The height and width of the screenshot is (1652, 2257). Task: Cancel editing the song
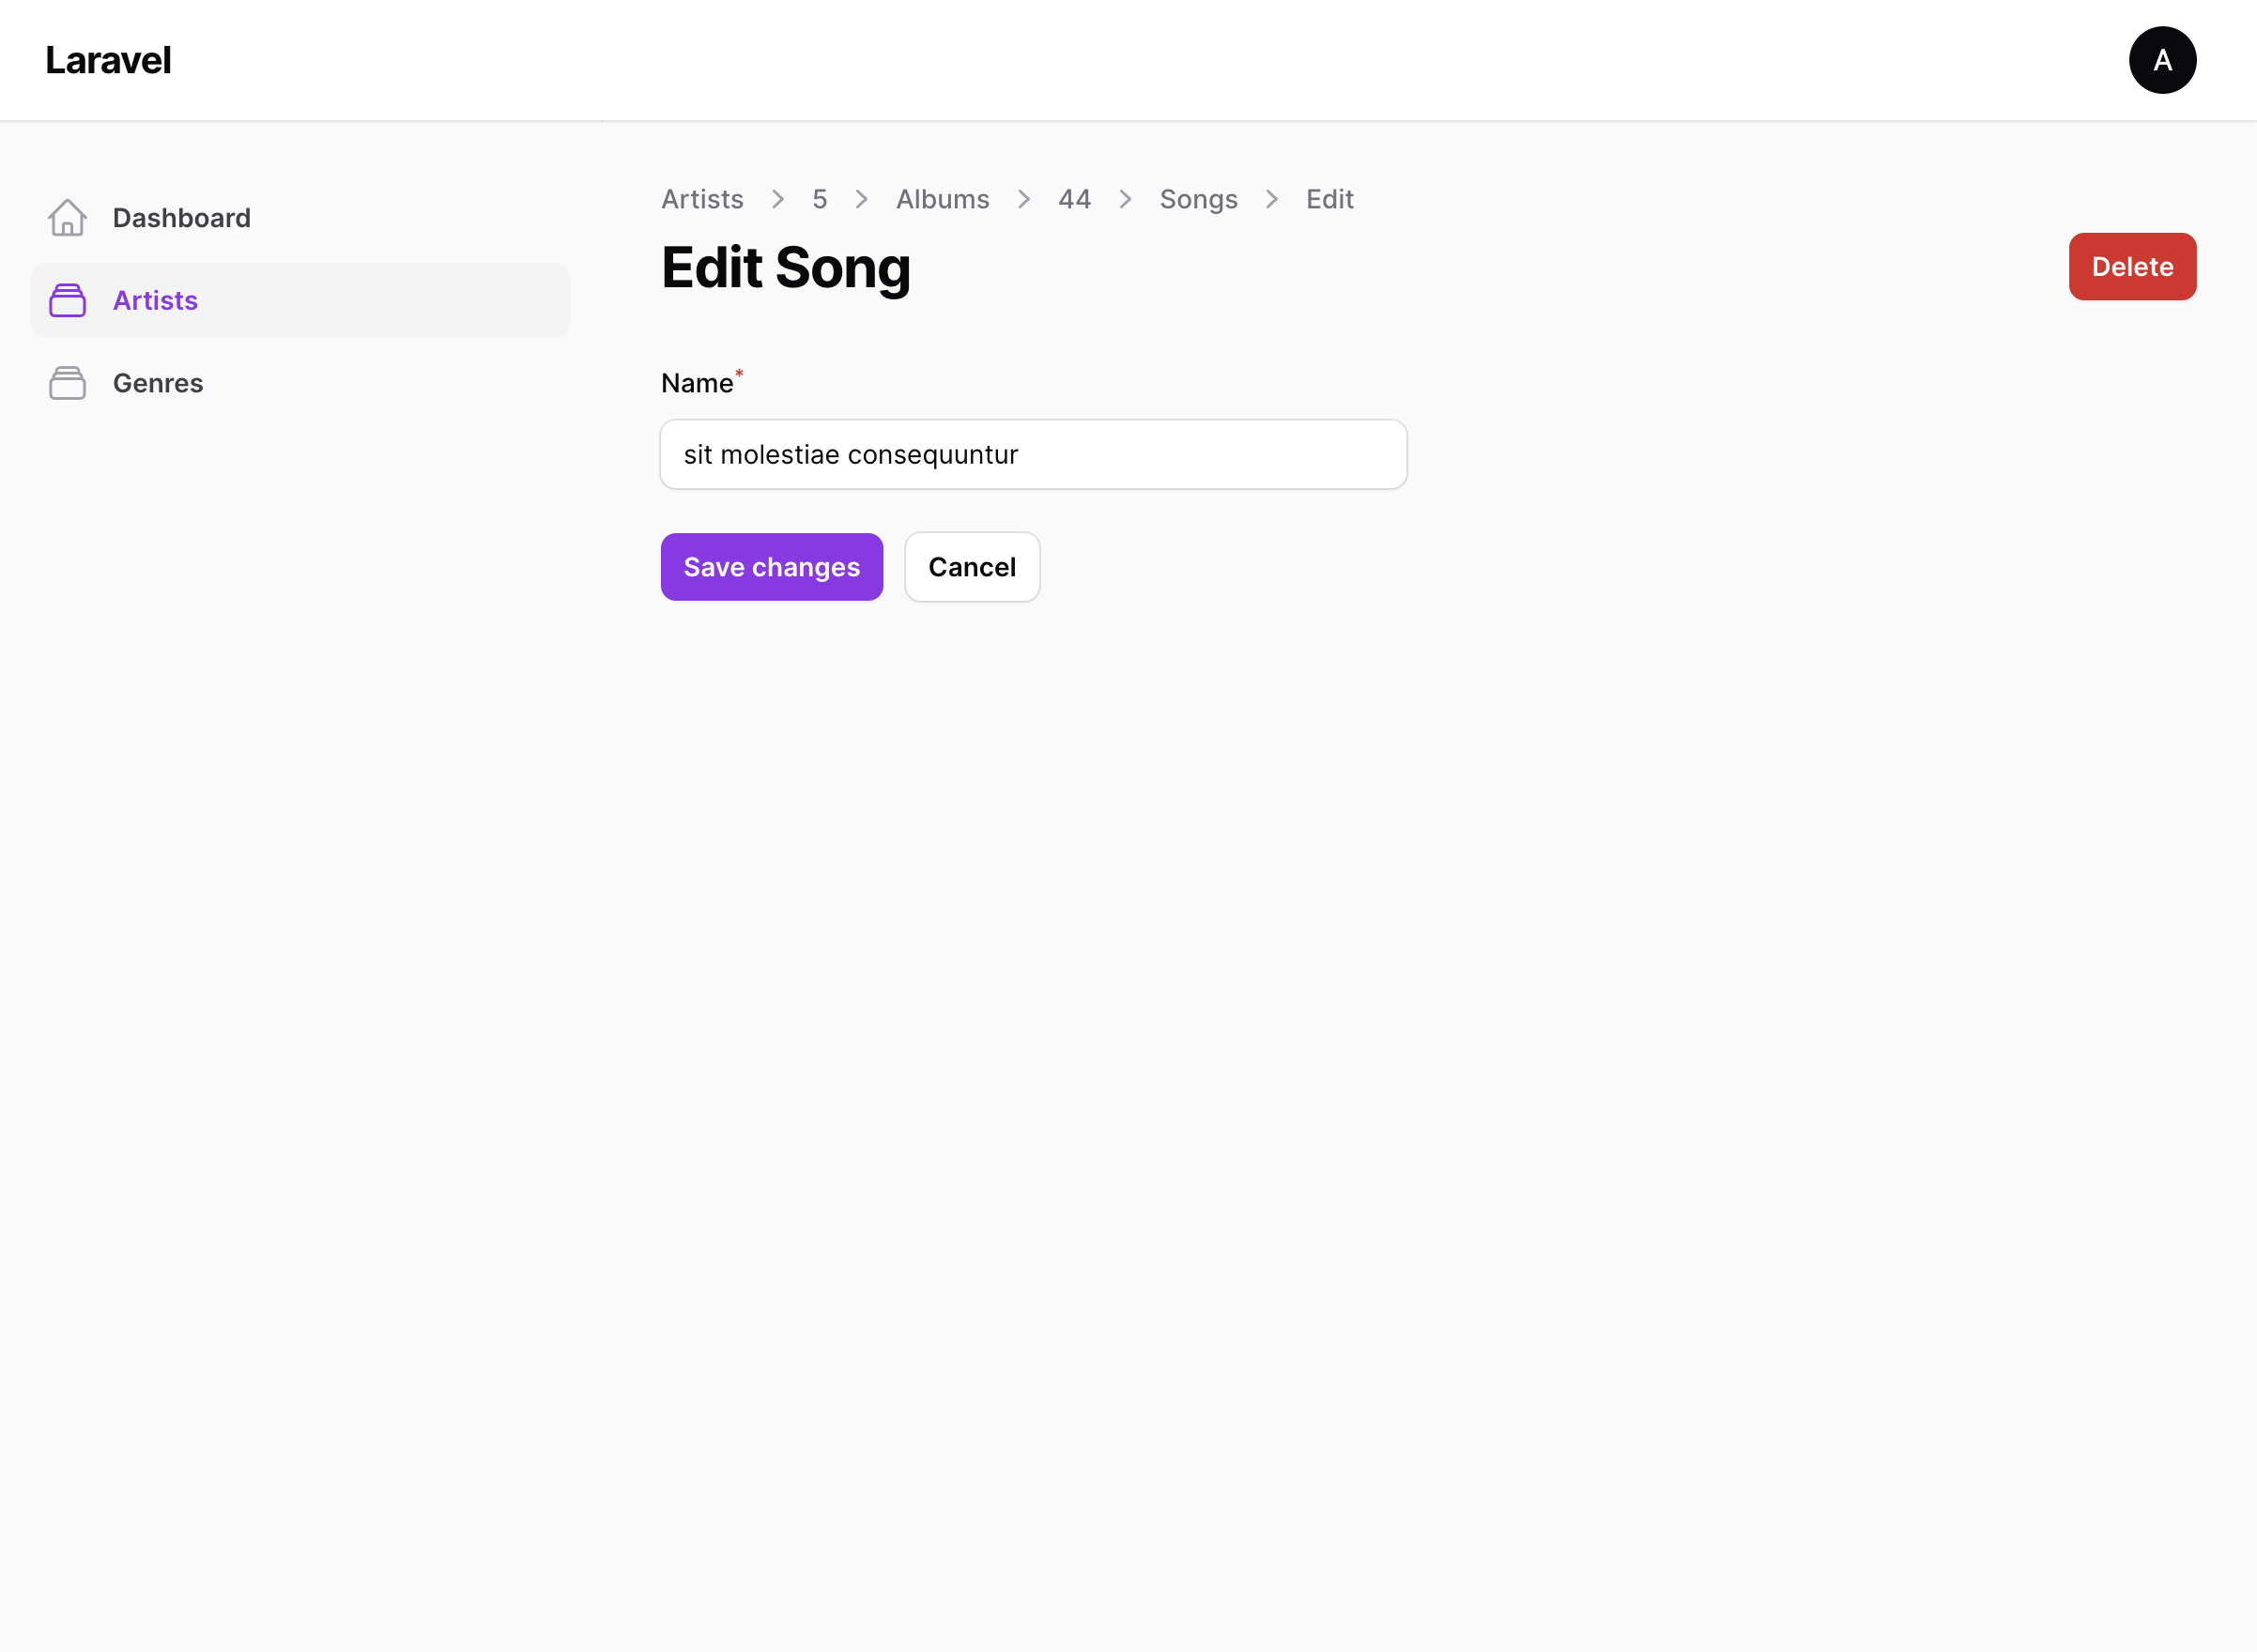click(971, 567)
